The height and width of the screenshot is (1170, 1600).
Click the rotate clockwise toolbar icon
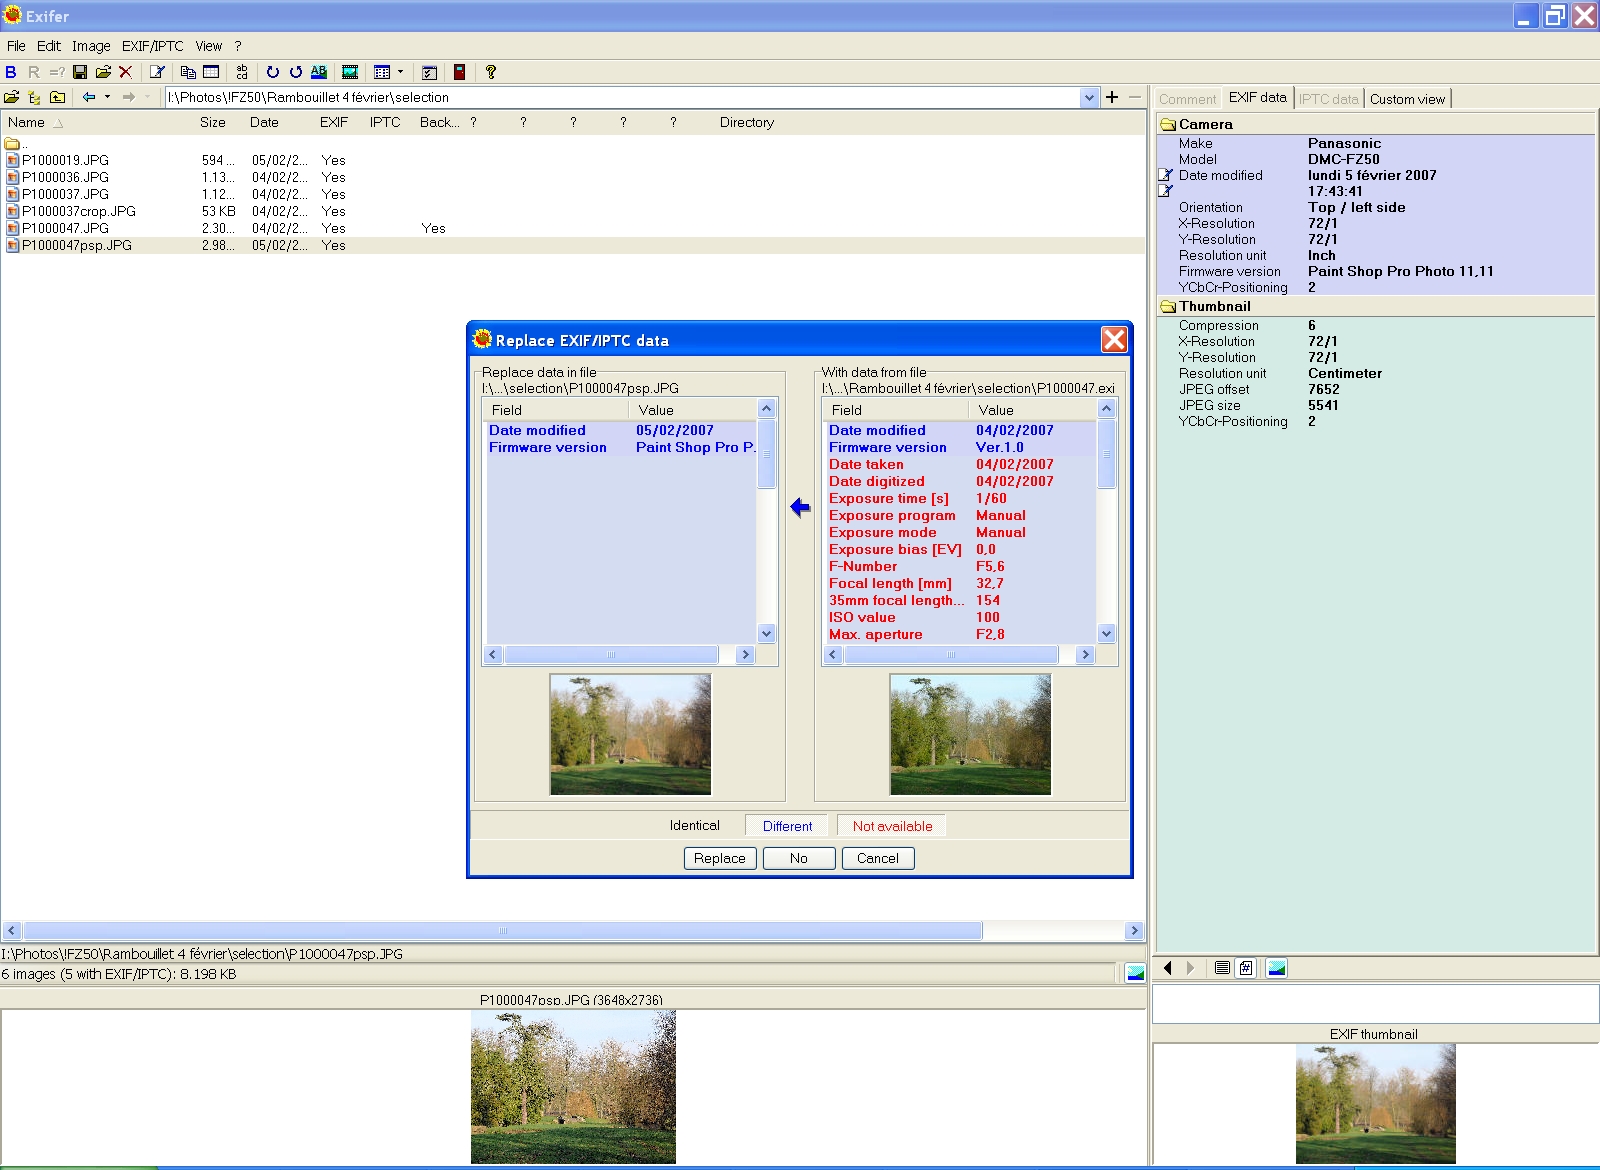coord(272,72)
